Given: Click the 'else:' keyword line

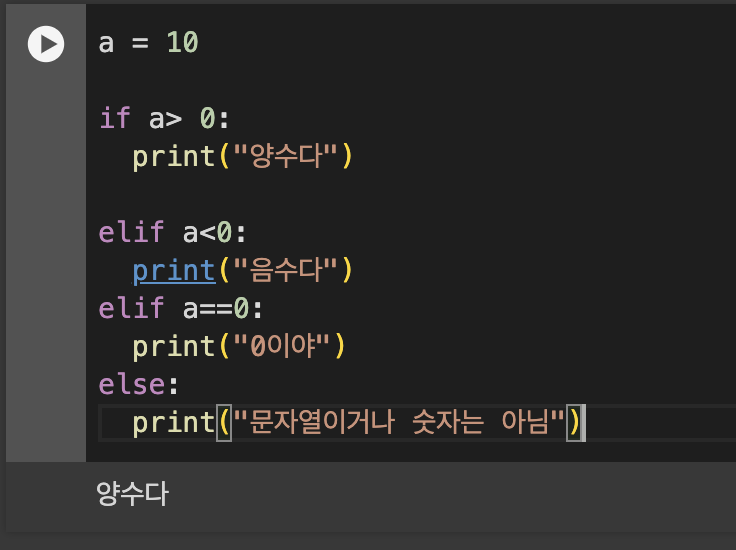Looking at the screenshot, I should 138,385.
